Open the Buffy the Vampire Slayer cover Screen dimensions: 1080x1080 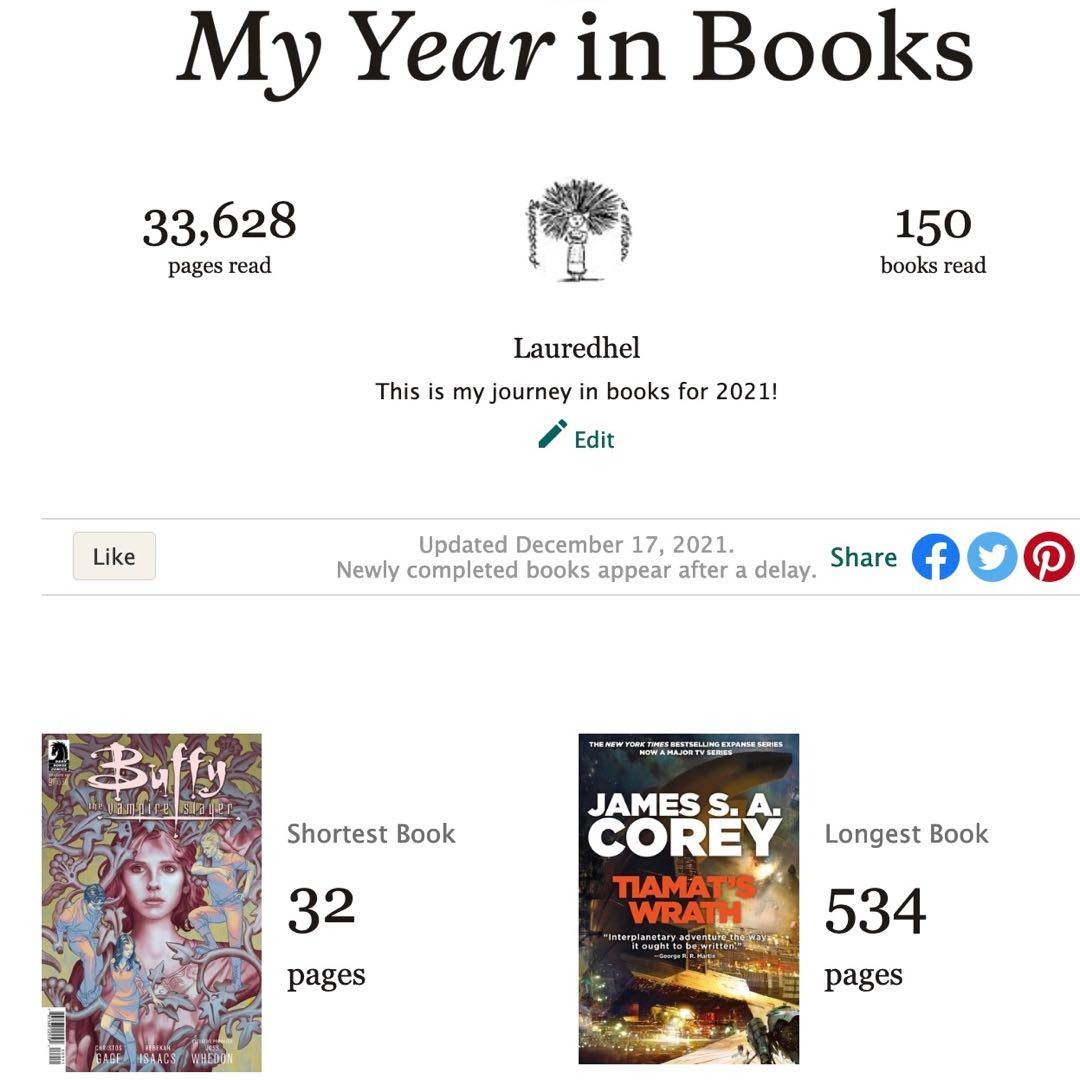(152, 902)
